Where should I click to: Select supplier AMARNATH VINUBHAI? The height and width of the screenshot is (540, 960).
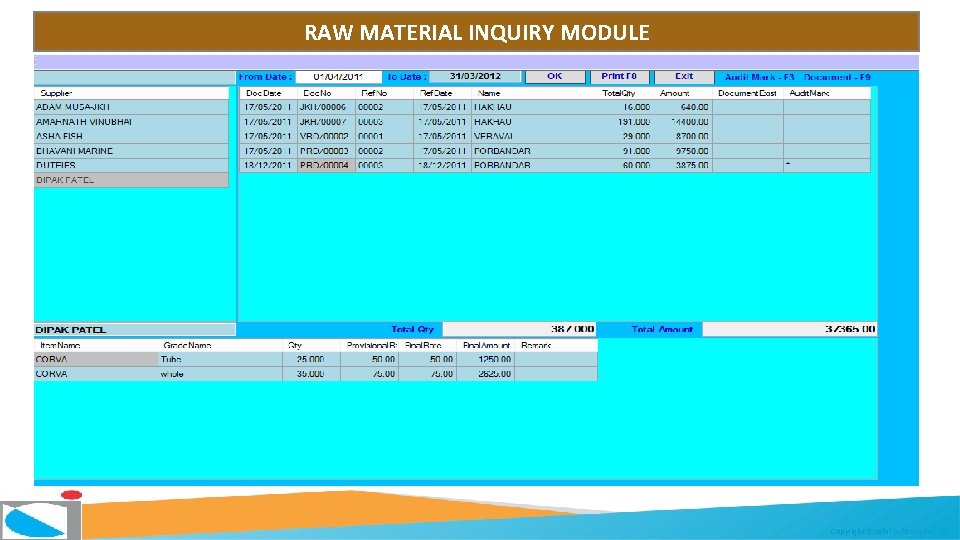[x=131, y=122]
